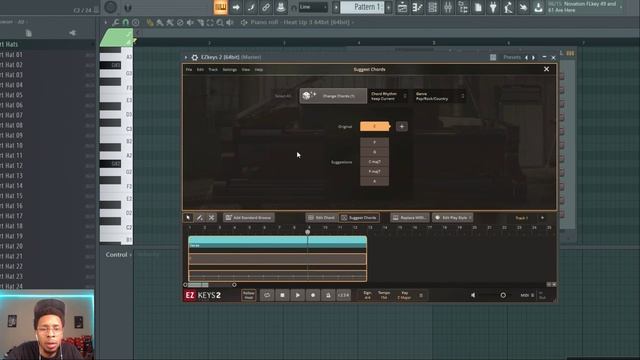Image resolution: width=640 pixels, height=360 pixels.
Task: Toggle Follow Host in EZkeys transport
Action: 249,295
